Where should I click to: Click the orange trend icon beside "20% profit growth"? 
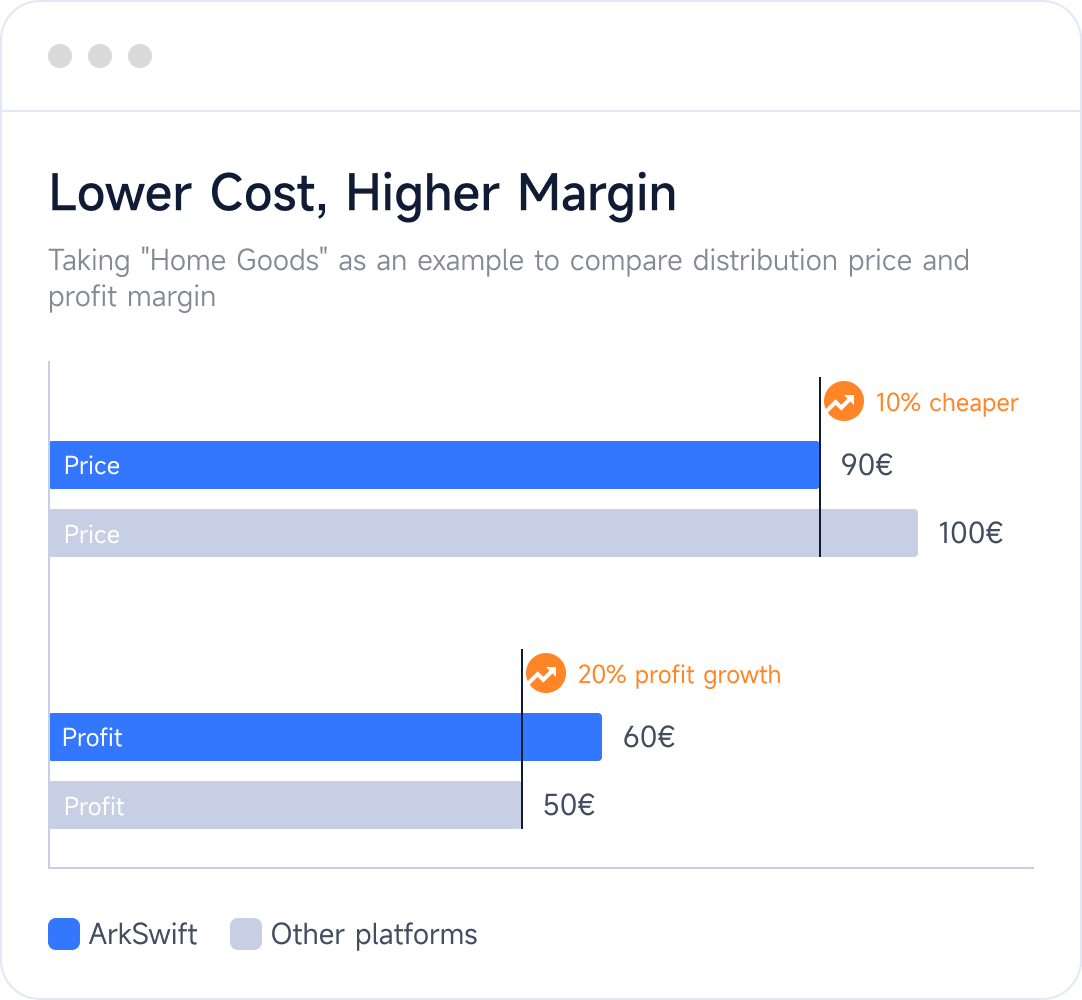pyautogui.click(x=545, y=674)
